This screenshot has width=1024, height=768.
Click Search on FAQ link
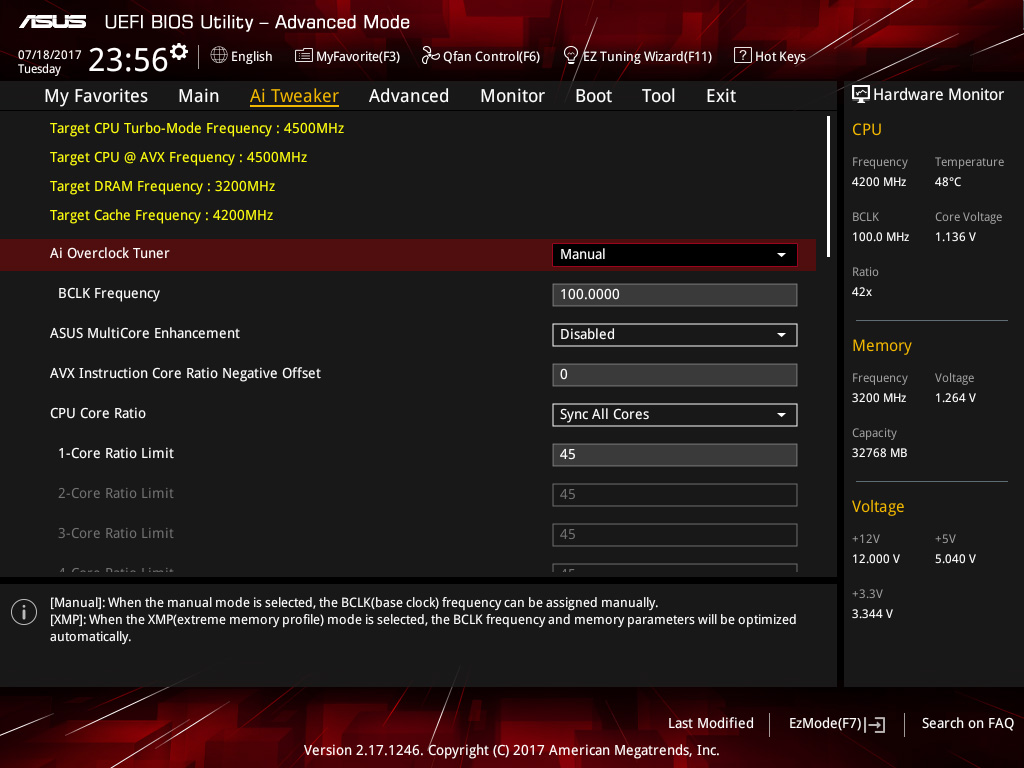click(967, 723)
